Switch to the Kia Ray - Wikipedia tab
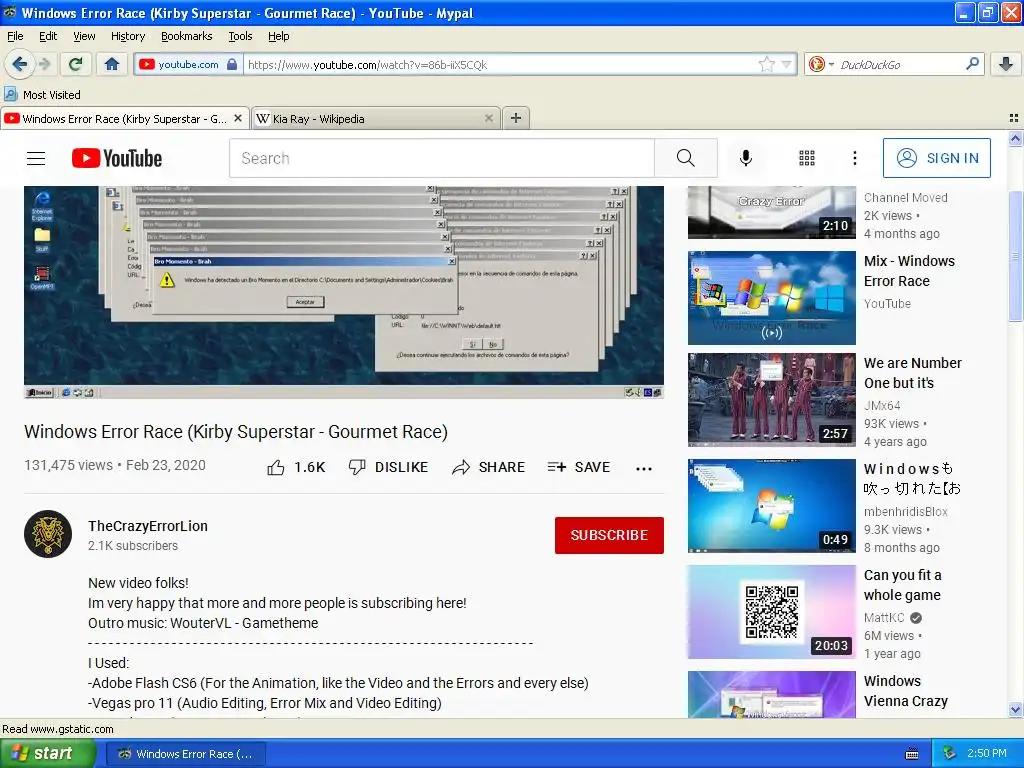The image size is (1024, 768). 376,118
